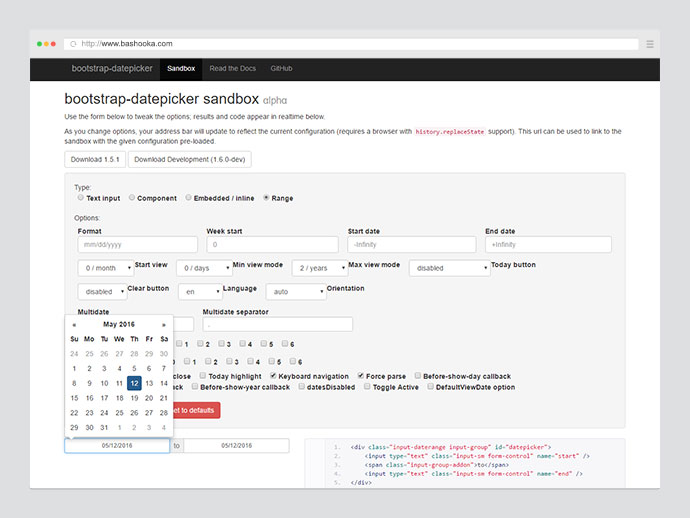Viewport: 690px width, 518px height.
Task: Open Orientation dropdown
Action: click(296, 292)
